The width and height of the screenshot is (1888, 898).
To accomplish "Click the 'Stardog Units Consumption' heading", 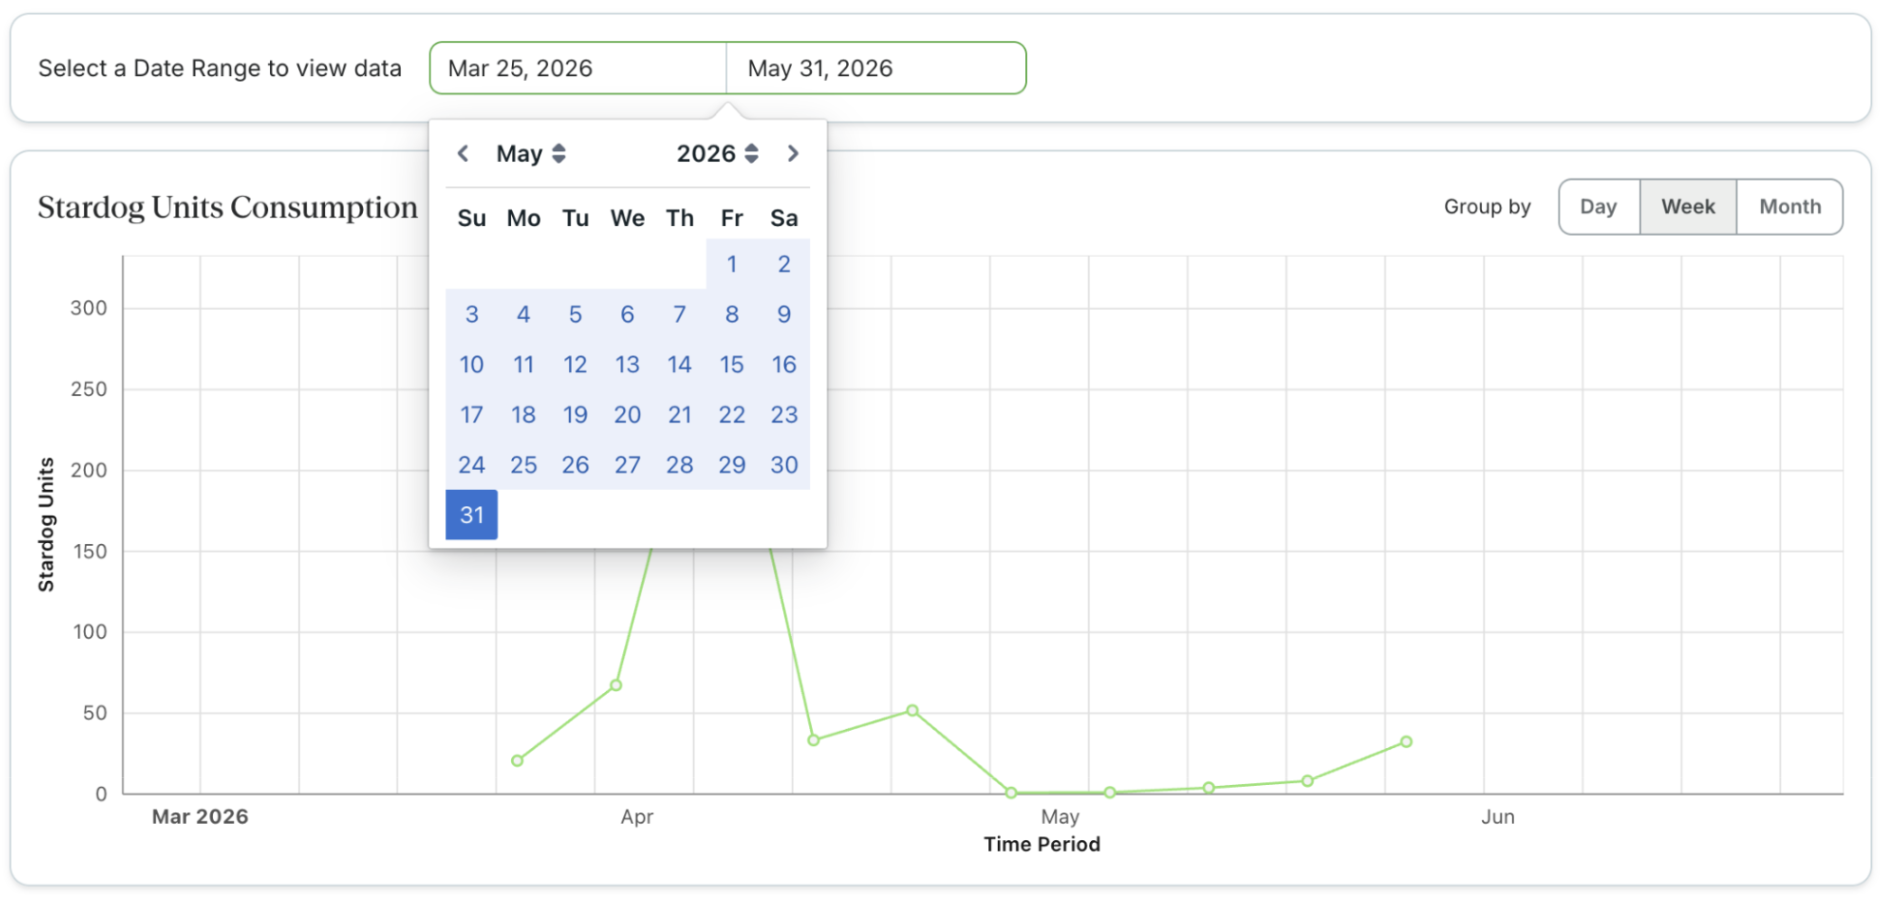I will click(x=228, y=207).
